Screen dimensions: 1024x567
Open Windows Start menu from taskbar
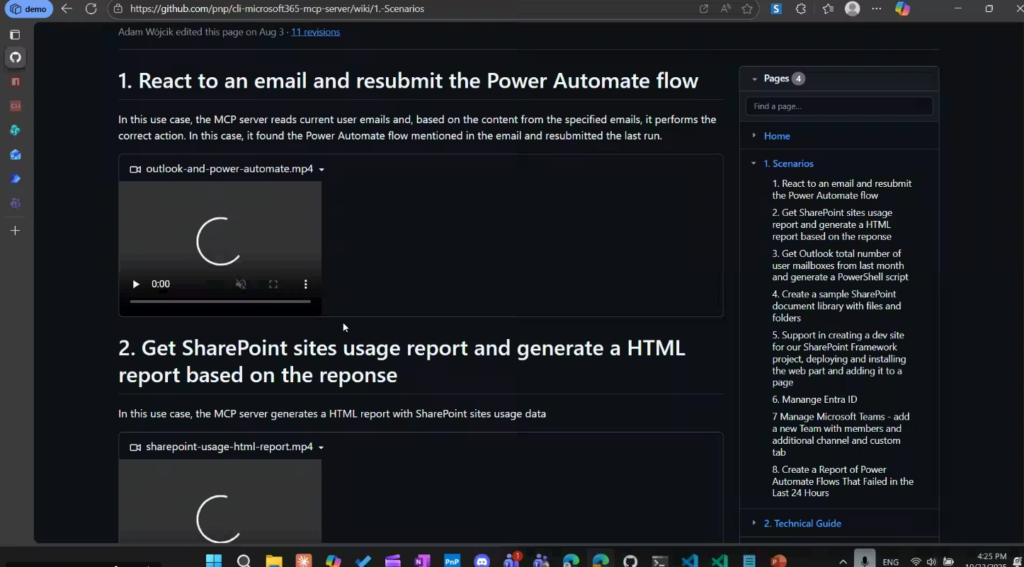[x=213, y=561]
